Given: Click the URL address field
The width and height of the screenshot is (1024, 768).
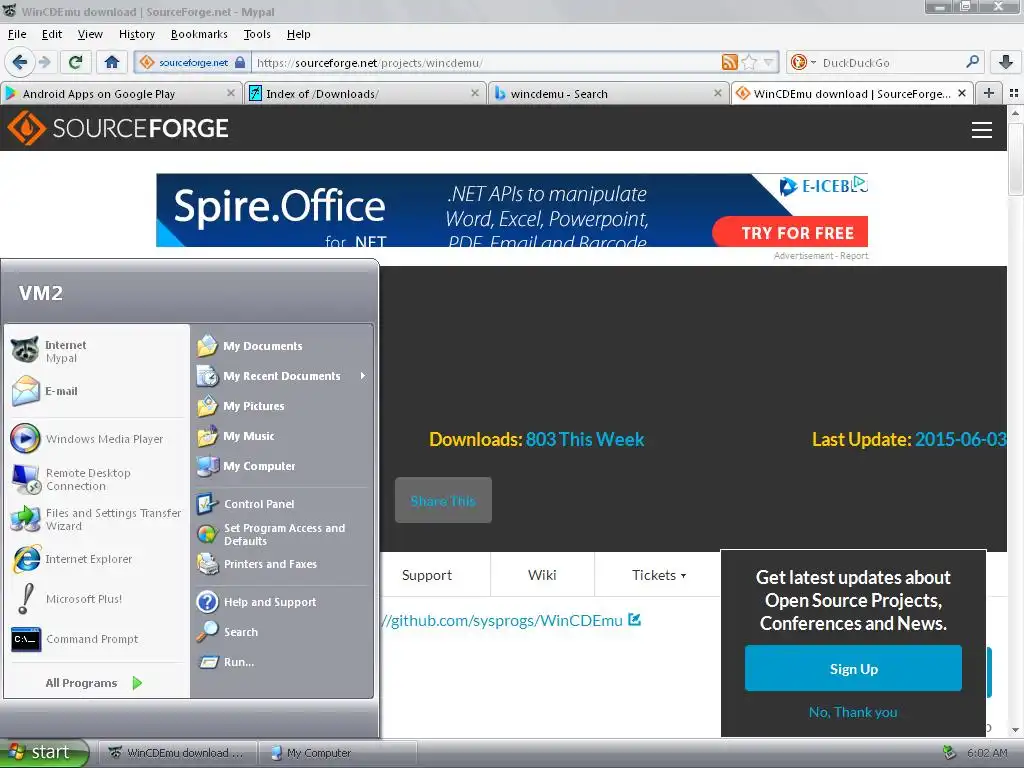Looking at the screenshot, I should click(487, 62).
